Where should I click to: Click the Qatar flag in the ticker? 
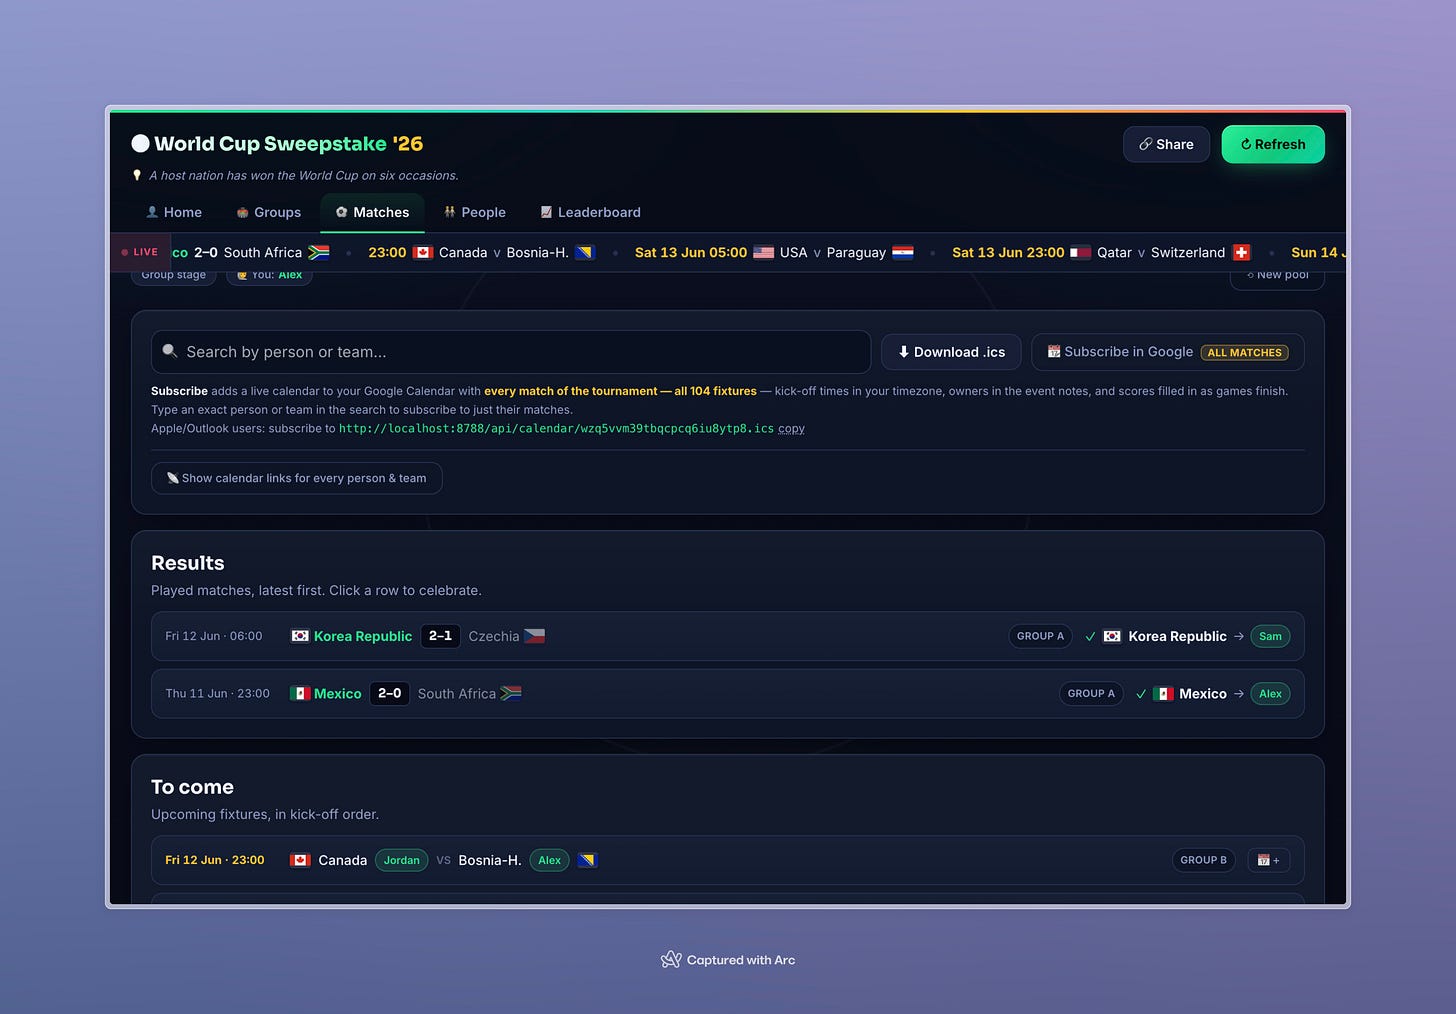(x=1080, y=252)
